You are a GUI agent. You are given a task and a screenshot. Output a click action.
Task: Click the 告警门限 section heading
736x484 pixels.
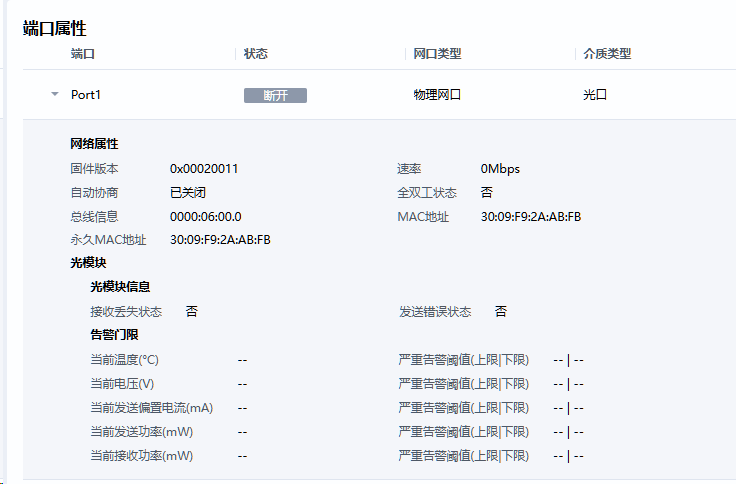(x=114, y=335)
